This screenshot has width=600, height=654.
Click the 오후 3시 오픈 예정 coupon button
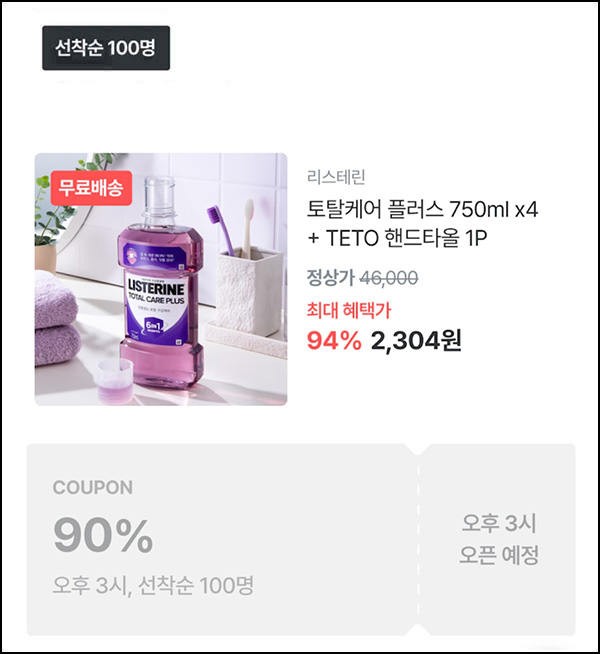(498, 539)
